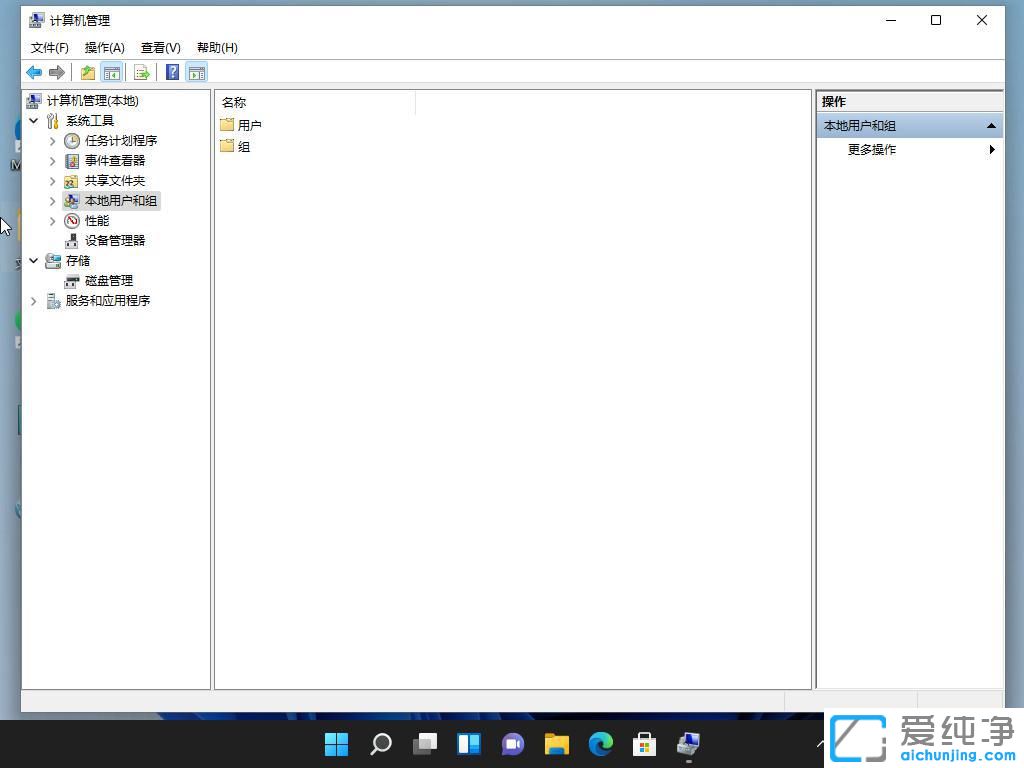The height and width of the screenshot is (768, 1024).
Task: Open File Explorer from the taskbar
Action: pyautogui.click(x=556, y=744)
